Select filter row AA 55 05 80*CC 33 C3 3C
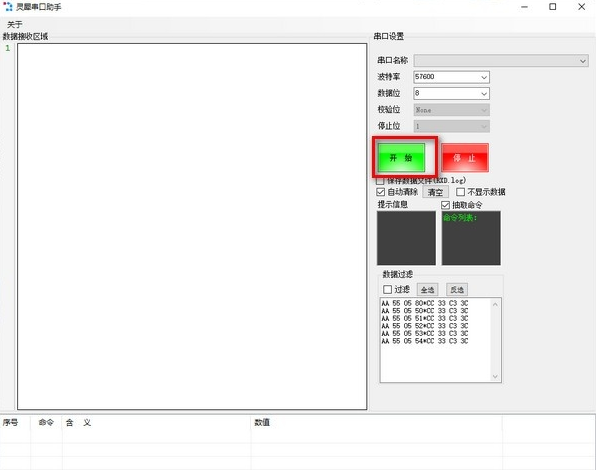596x470 pixels. pyautogui.click(x=425, y=304)
